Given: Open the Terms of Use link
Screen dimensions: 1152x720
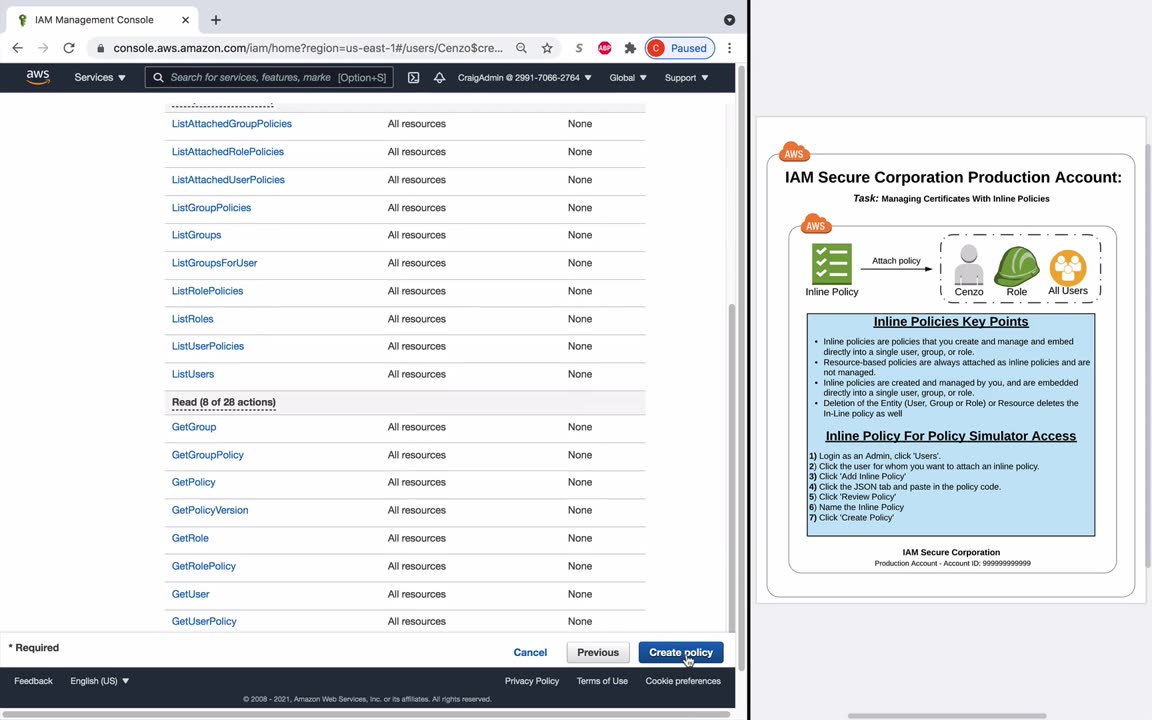Looking at the screenshot, I should (x=602, y=681).
